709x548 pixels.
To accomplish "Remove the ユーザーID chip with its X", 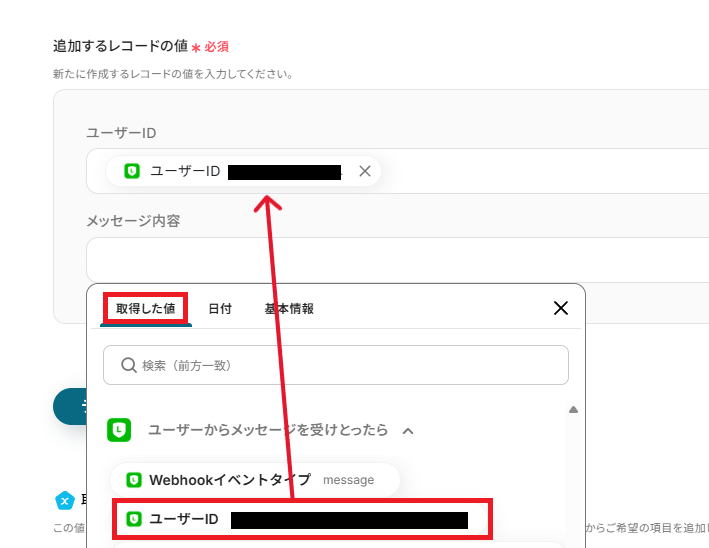I will (x=365, y=171).
